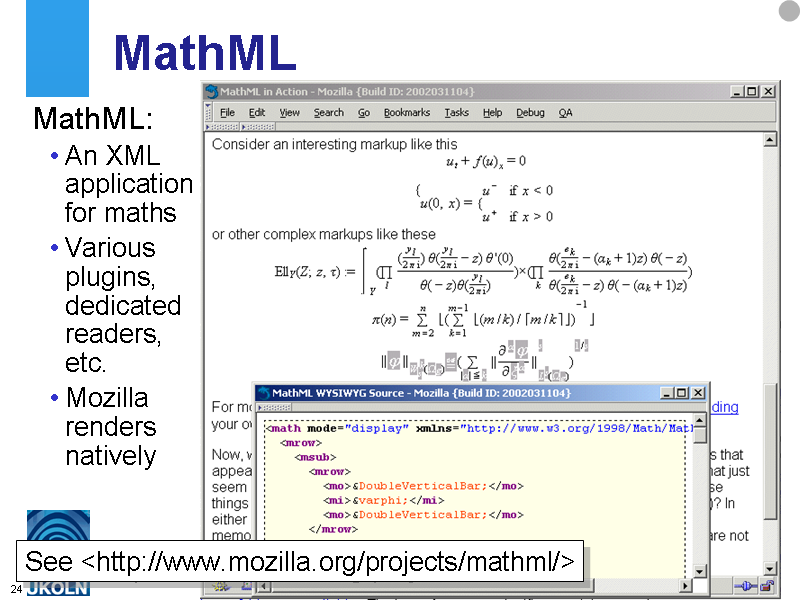This screenshot has height=600, width=800.
Task: Click the bullet 'Mozilla renders natively'
Action: pyautogui.click(x=111, y=427)
